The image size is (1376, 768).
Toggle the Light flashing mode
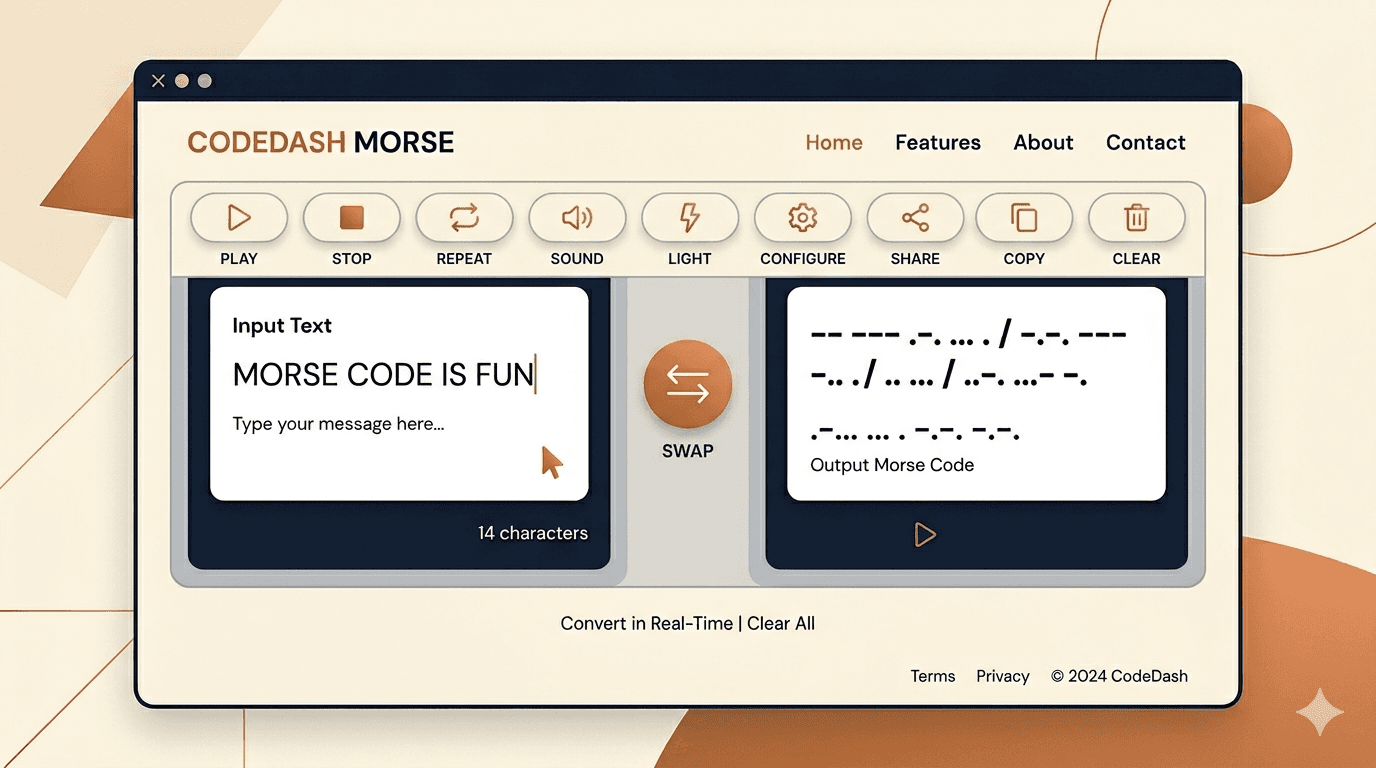(x=689, y=216)
